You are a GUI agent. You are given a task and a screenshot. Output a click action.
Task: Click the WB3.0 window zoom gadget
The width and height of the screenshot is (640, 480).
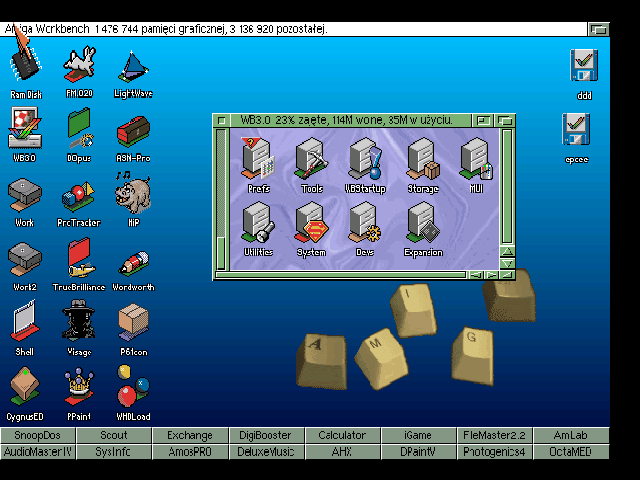(x=483, y=120)
